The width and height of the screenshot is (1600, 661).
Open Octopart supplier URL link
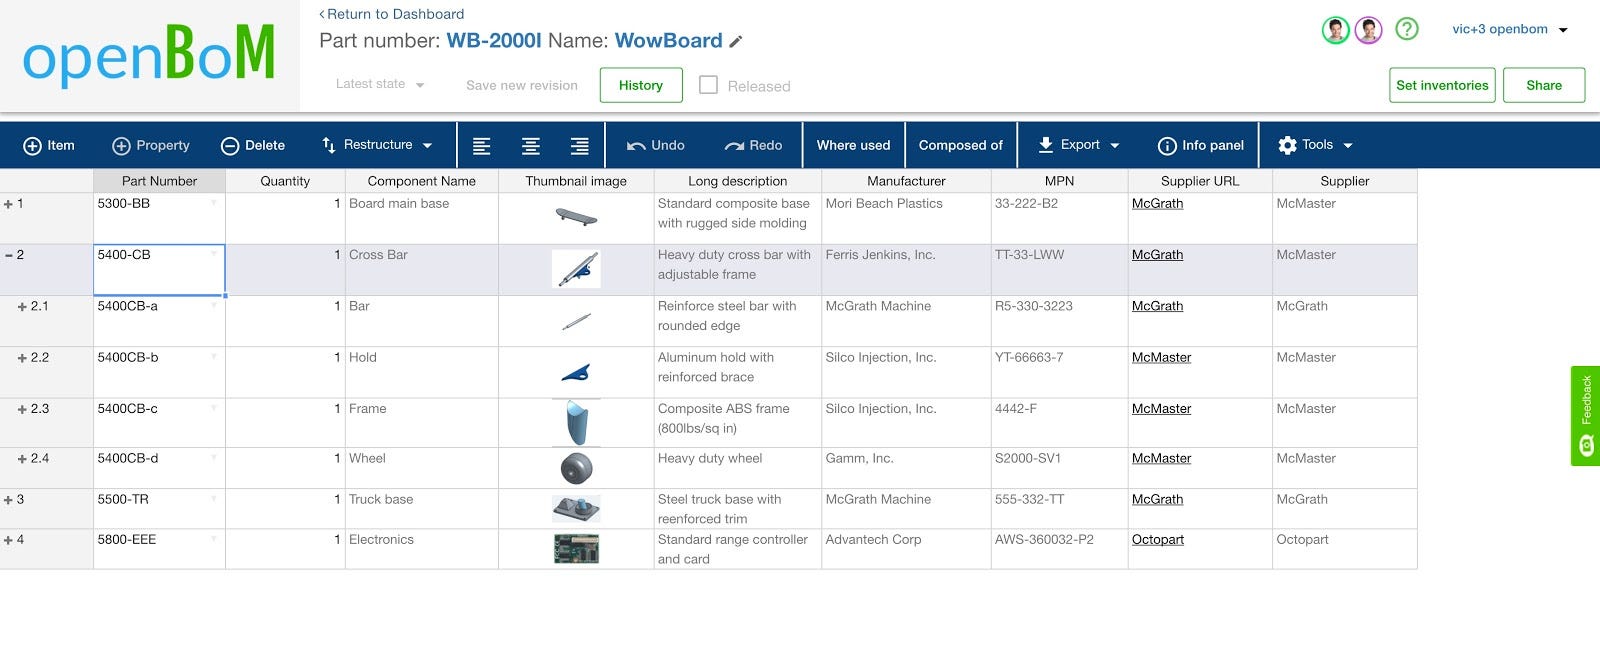(1158, 539)
